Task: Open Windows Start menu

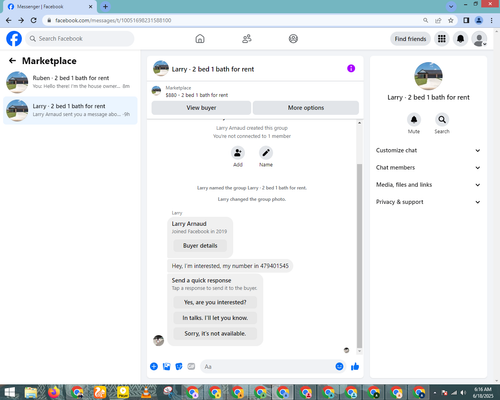Action: click(x=9, y=392)
